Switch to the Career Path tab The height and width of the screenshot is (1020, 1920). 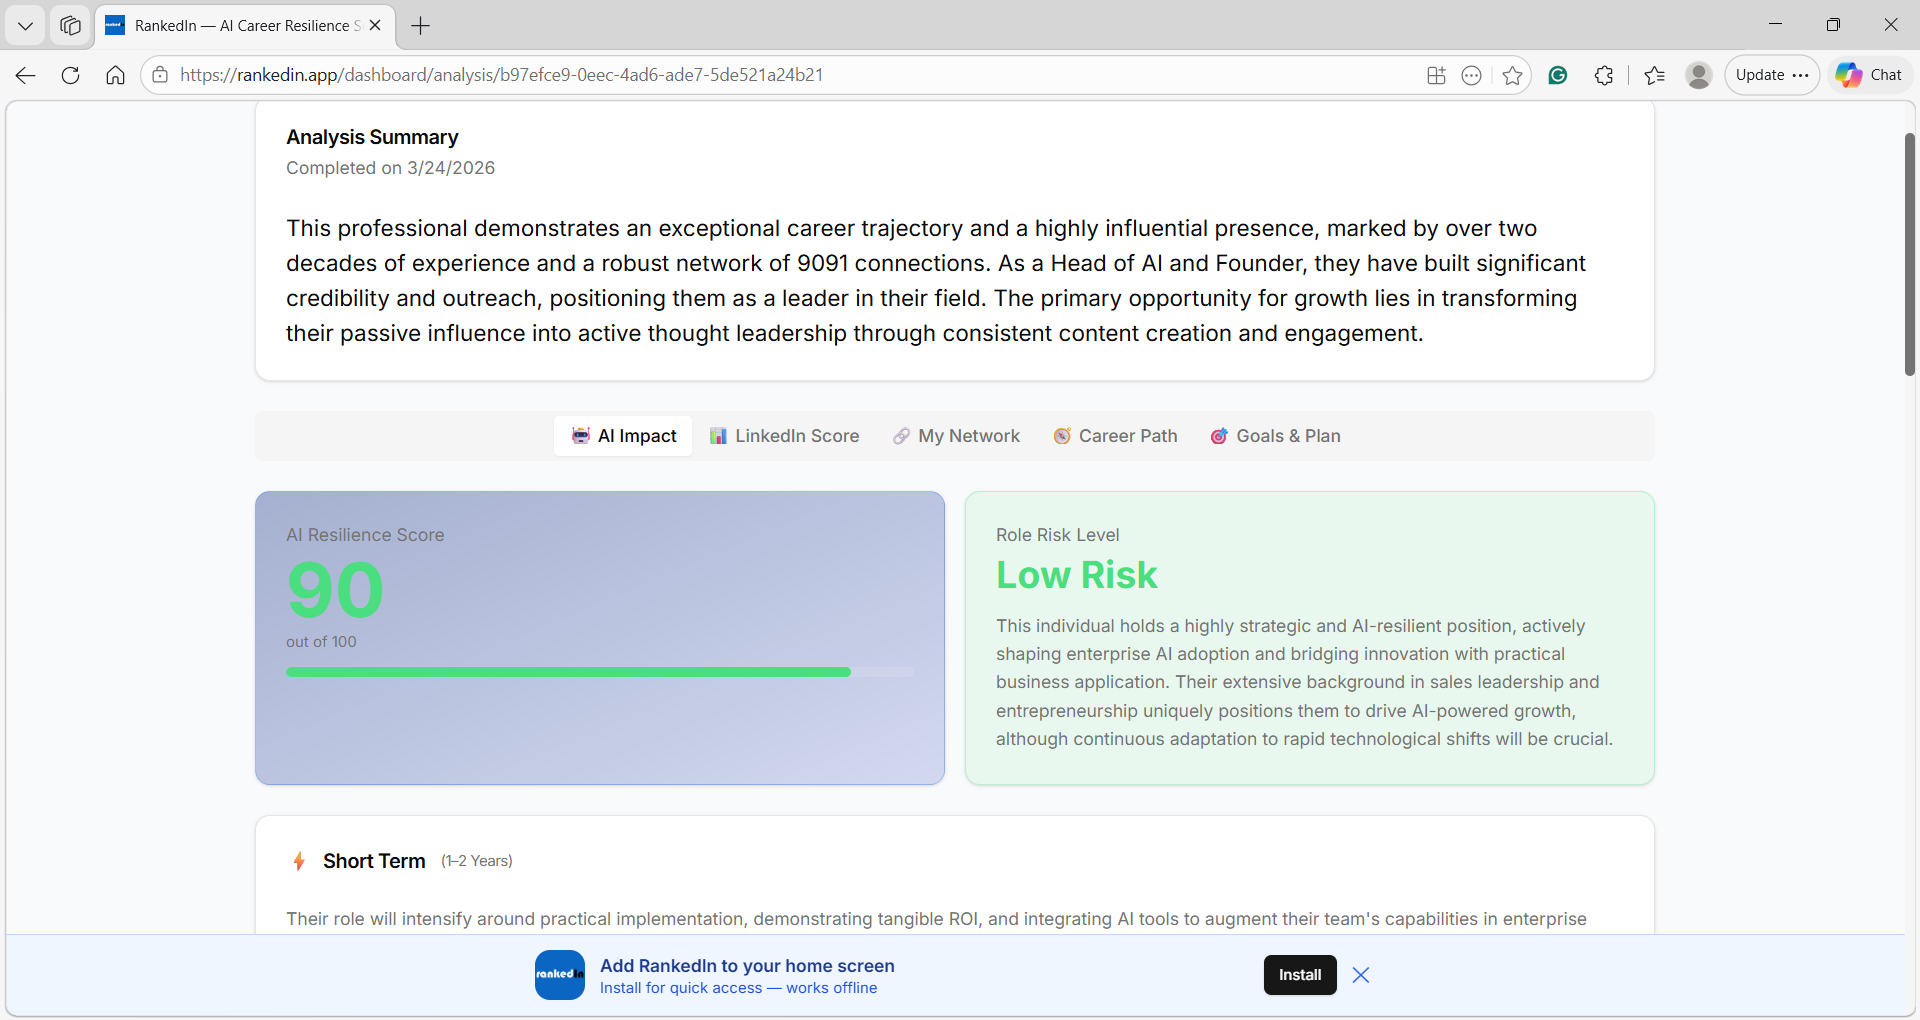tap(1115, 436)
